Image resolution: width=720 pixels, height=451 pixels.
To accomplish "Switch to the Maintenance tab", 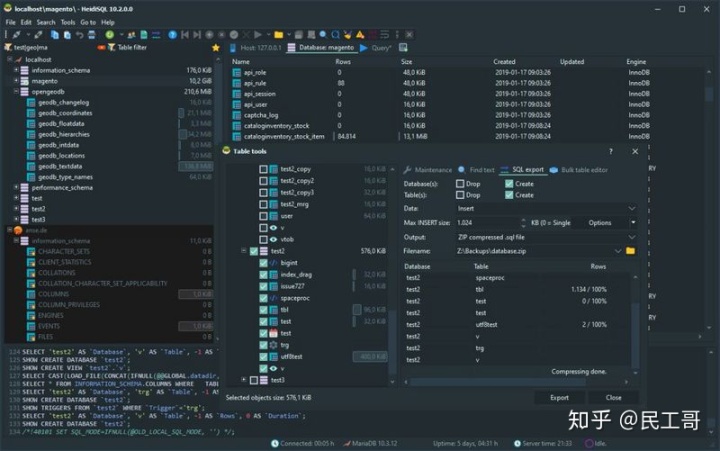I will (x=428, y=170).
